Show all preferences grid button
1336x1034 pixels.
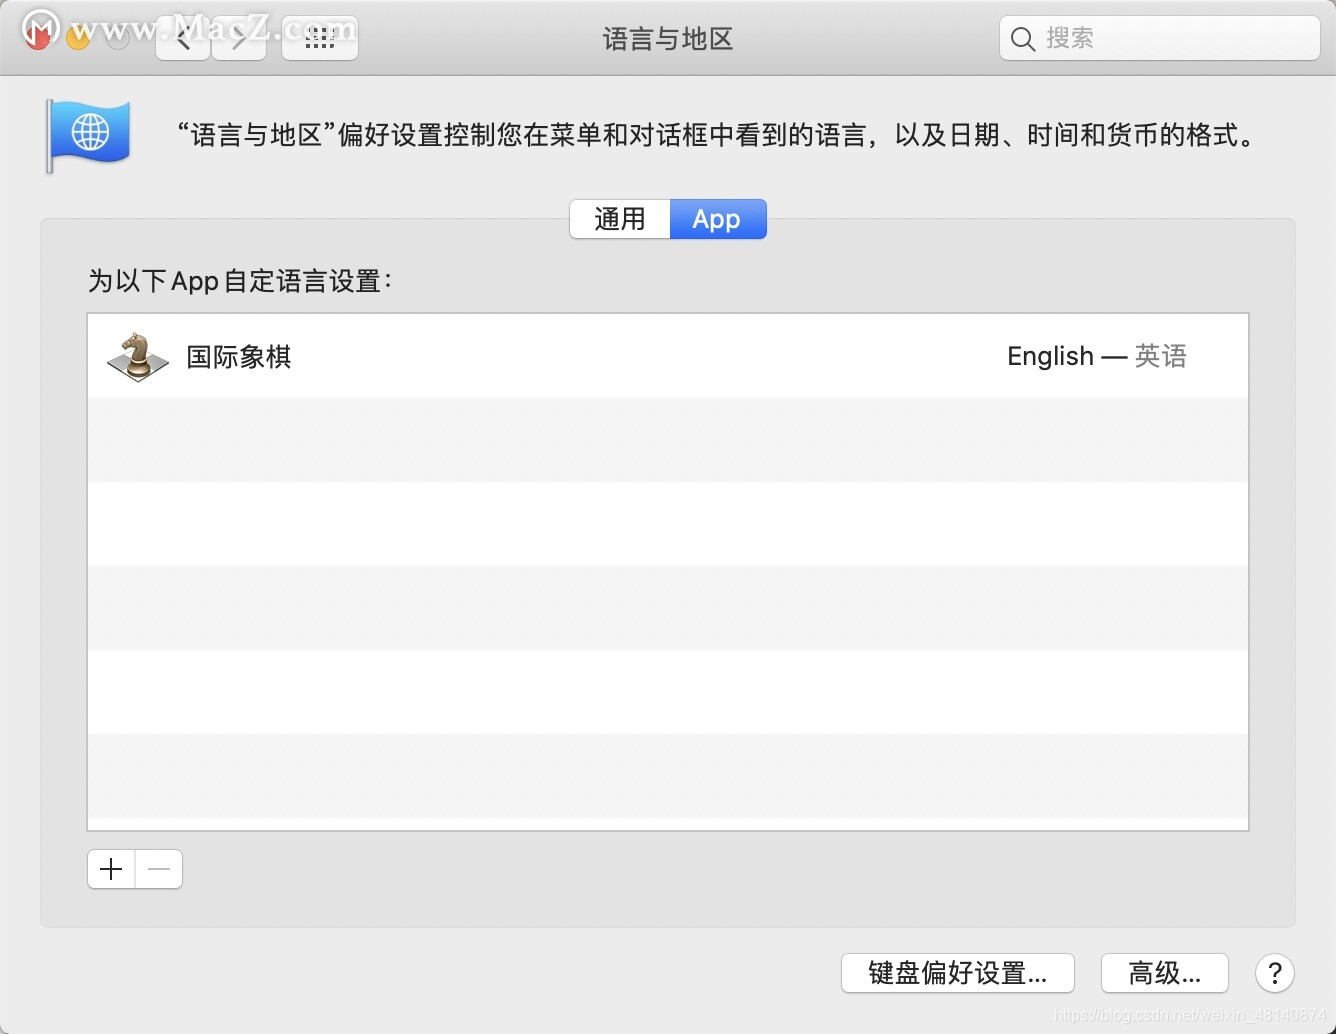coord(320,39)
